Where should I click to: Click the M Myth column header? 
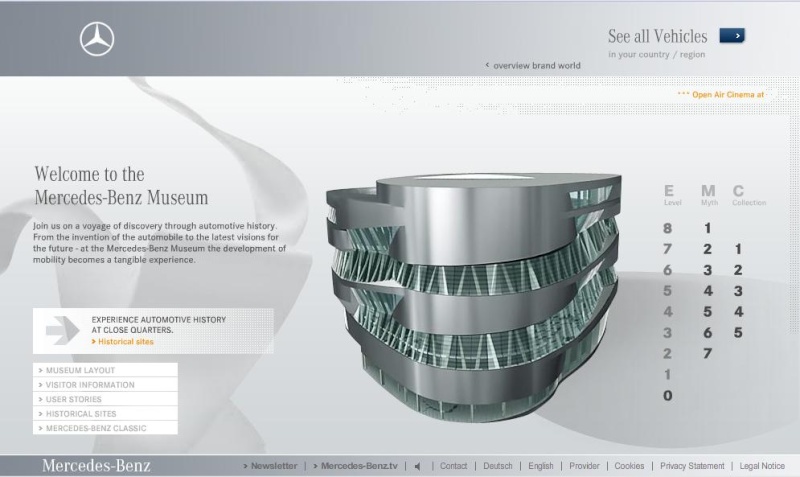tap(709, 195)
